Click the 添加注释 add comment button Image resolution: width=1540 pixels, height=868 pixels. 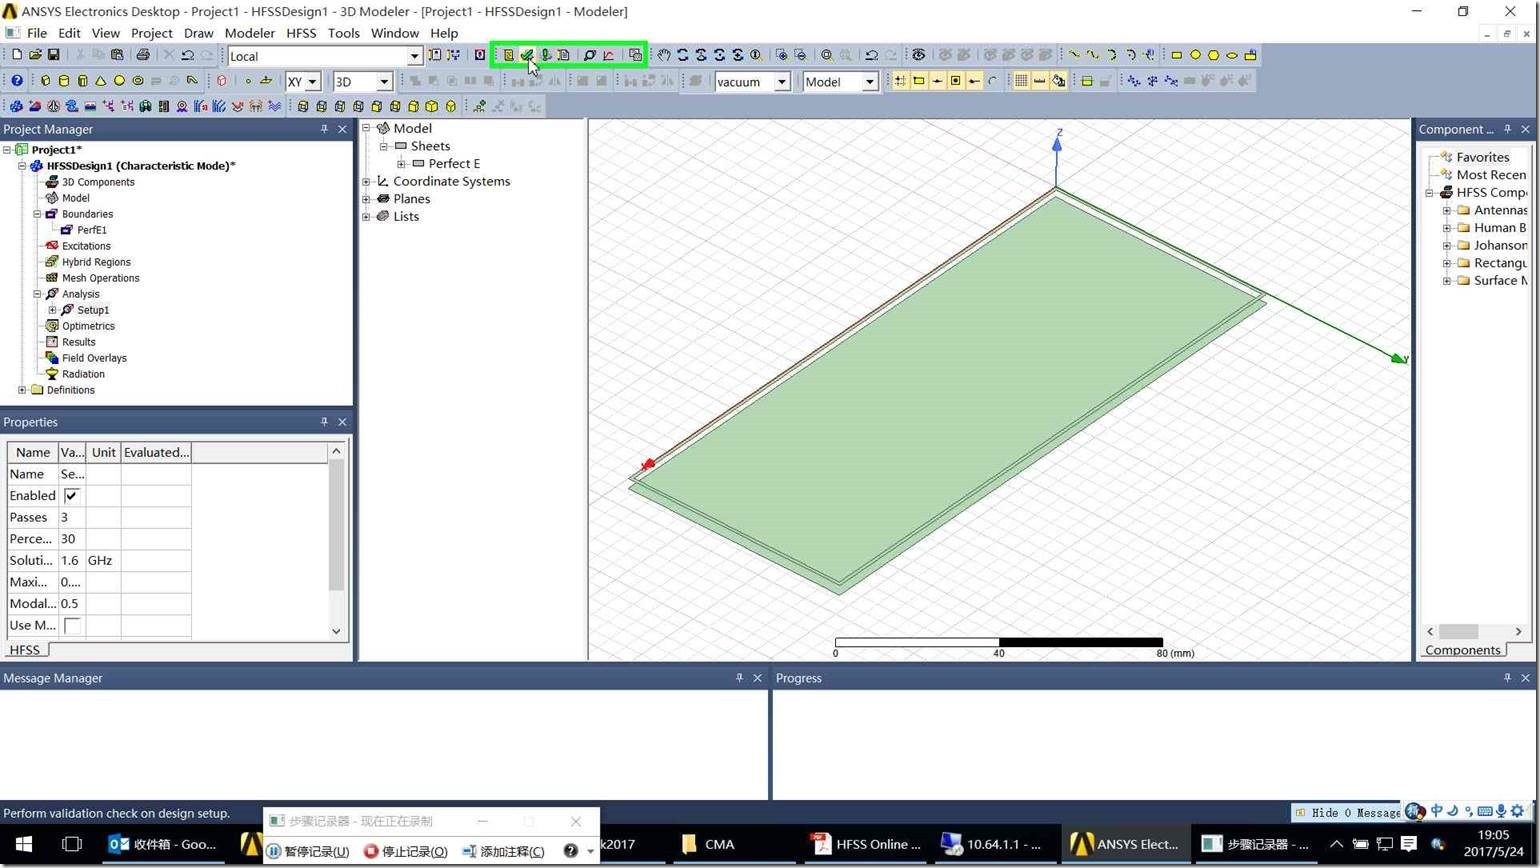point(503,851)
